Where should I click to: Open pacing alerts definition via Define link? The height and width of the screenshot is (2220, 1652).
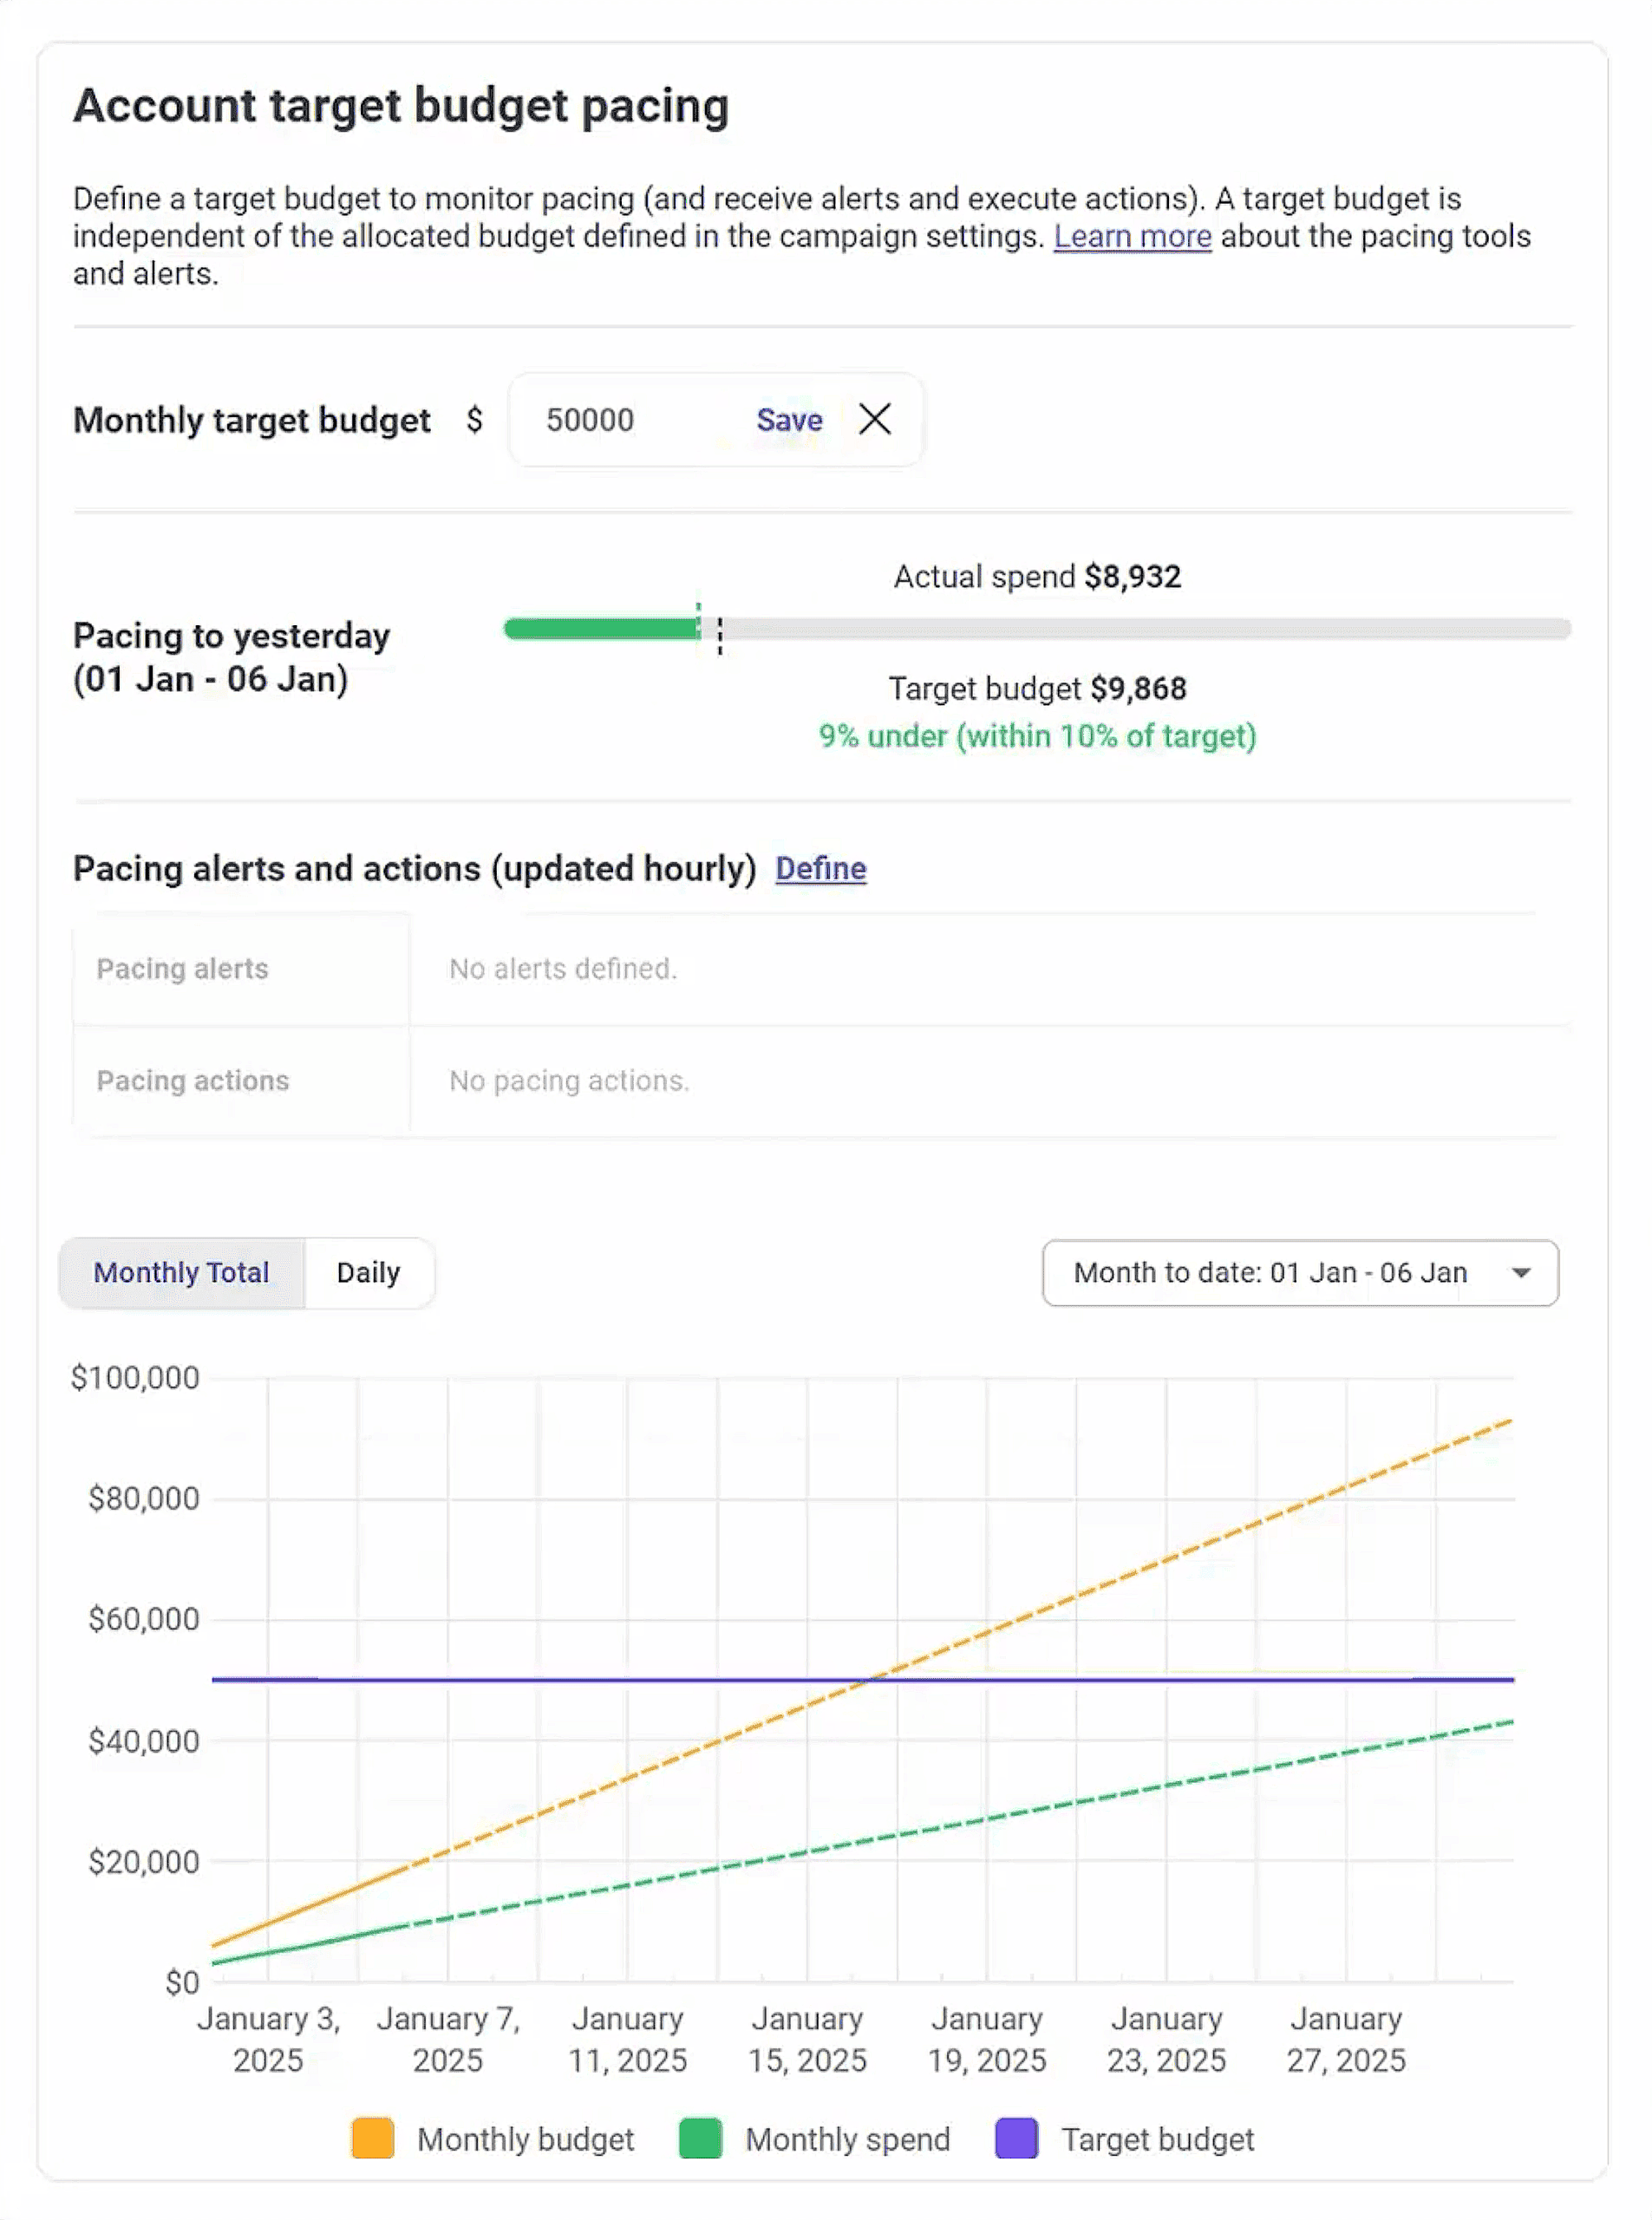pos(821,869)
